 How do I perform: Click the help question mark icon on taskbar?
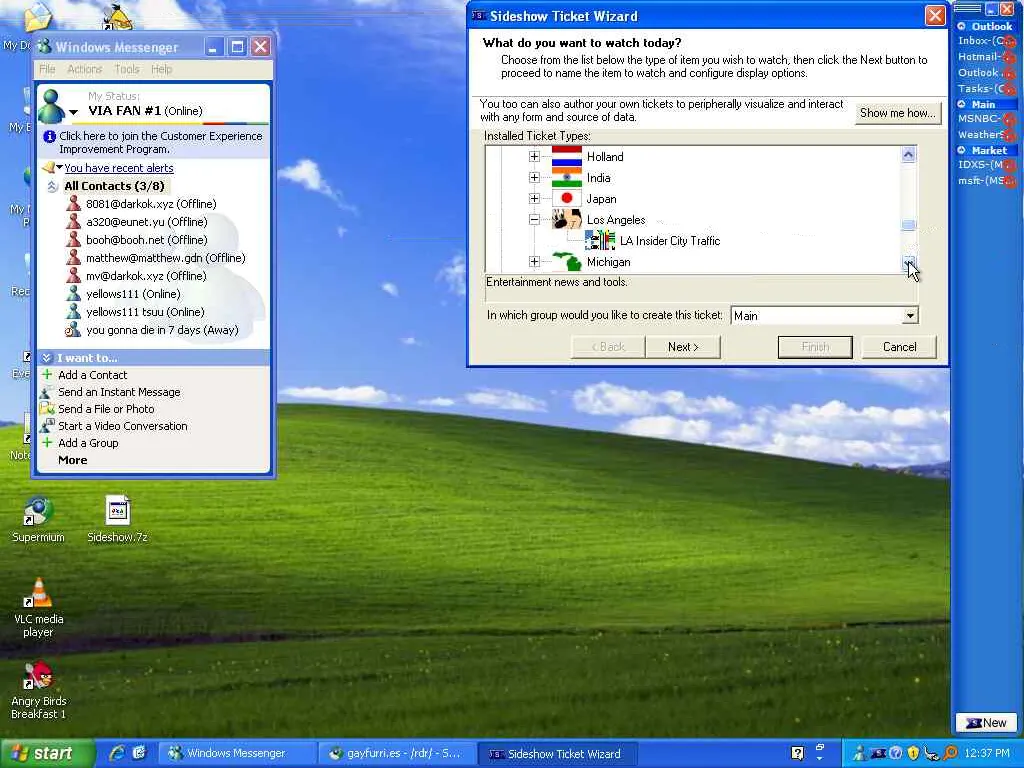pyautogui.click(x=797, y=753)
